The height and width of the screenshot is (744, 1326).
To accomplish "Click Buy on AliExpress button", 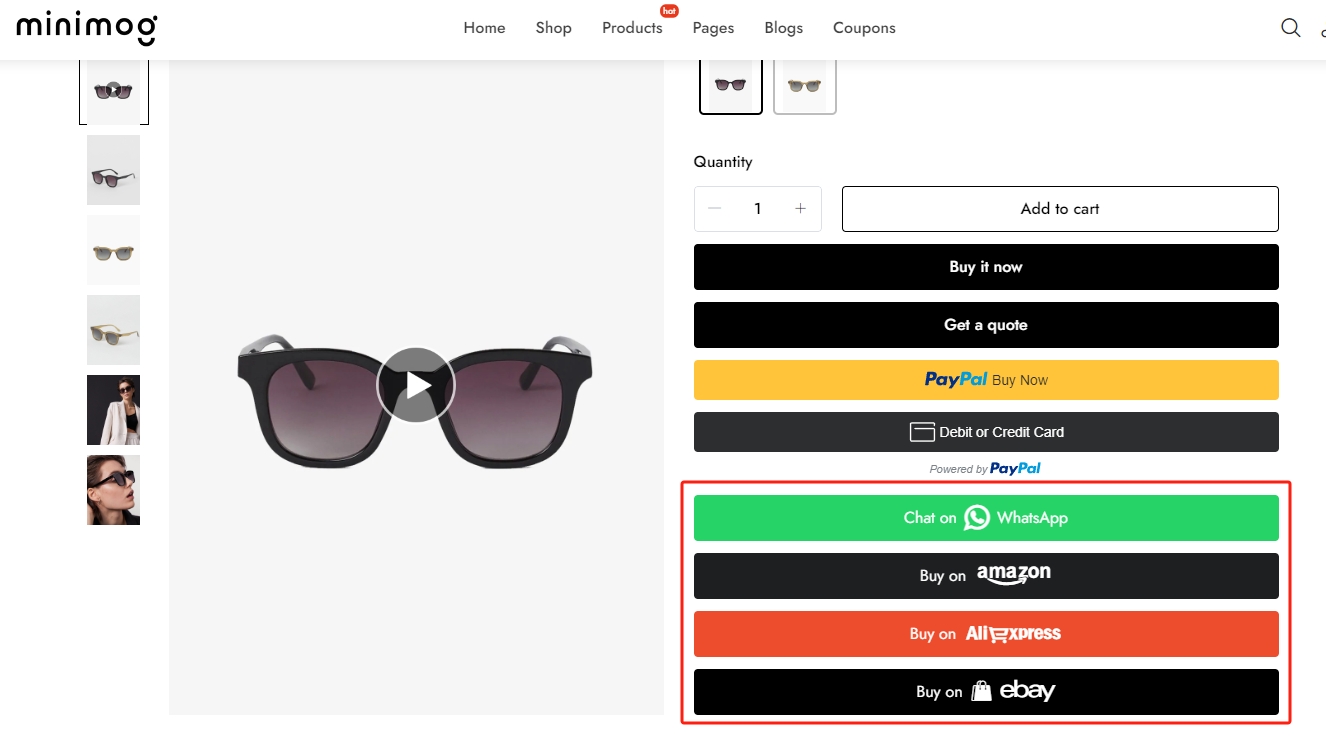I will click(x=986, y=634).
